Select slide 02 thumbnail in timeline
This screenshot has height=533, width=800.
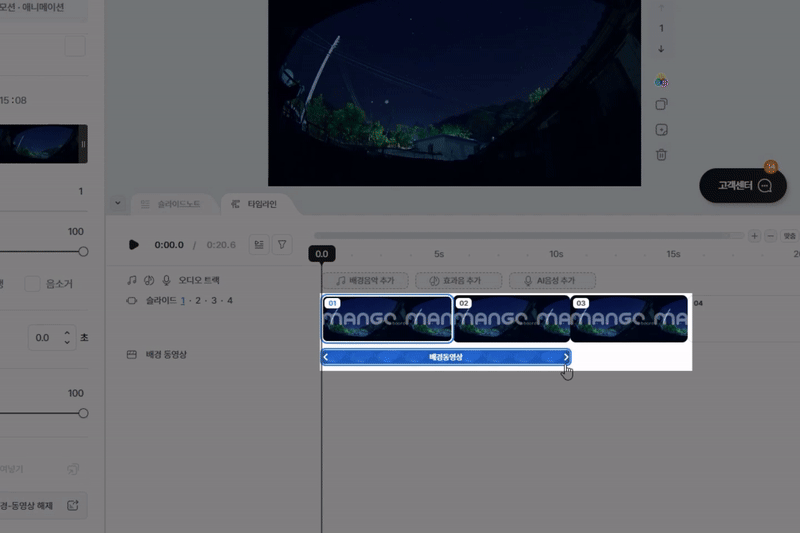(511, 319)
